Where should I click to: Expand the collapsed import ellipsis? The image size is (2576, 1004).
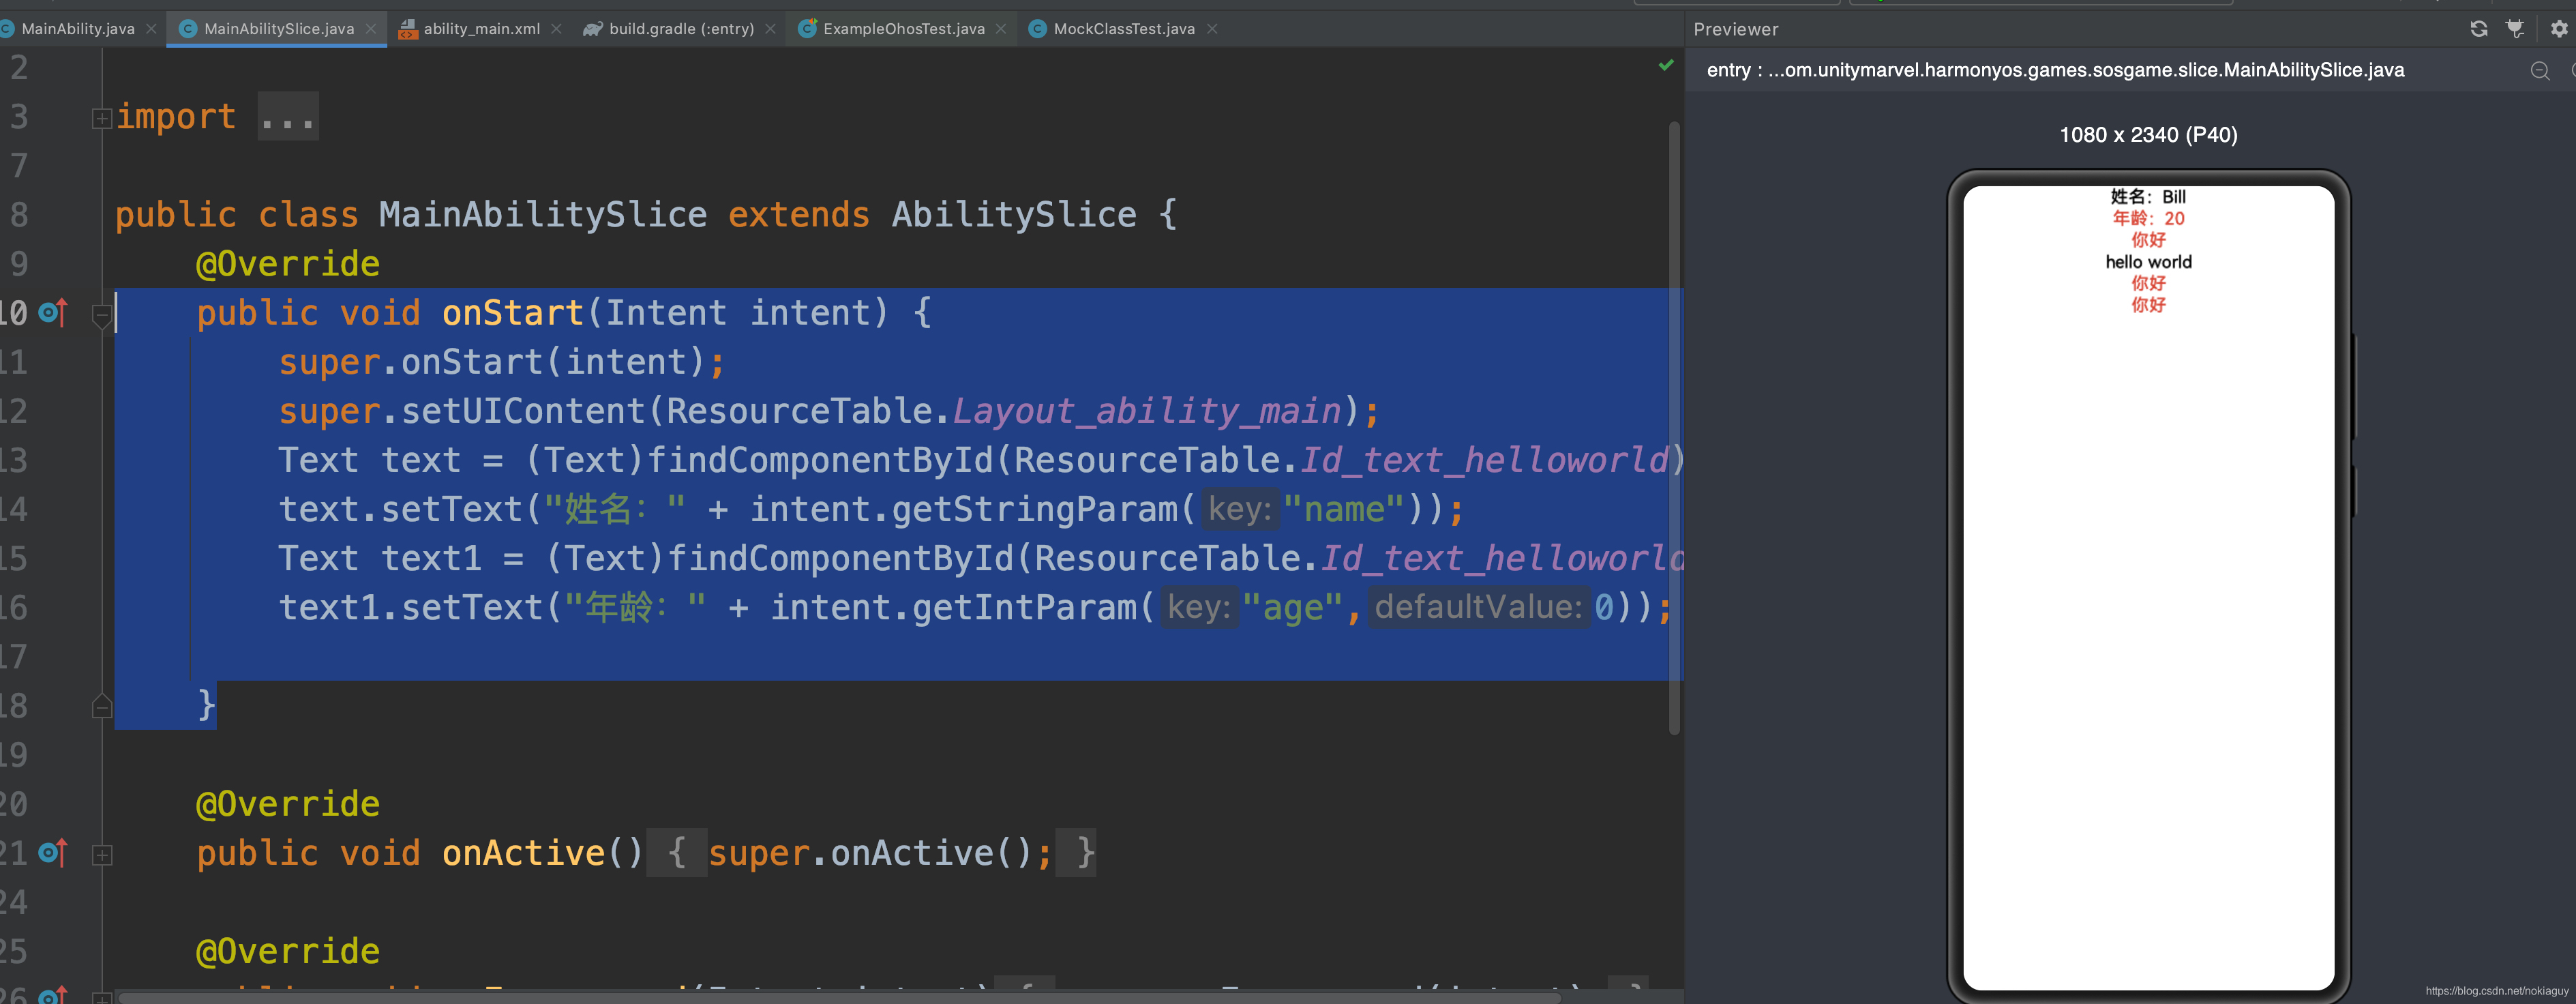pyautogui.click(x=288, y=117)
